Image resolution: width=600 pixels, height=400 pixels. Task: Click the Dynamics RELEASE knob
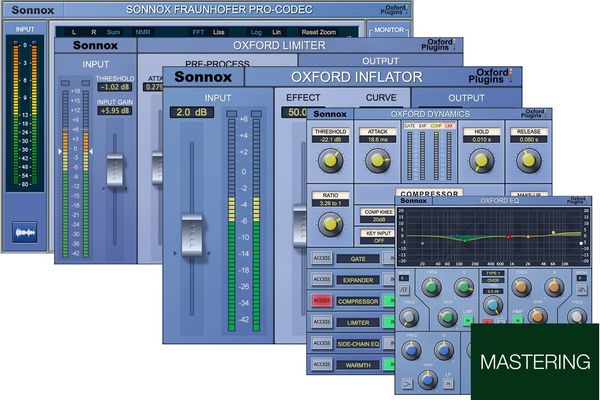coord(529,160)
